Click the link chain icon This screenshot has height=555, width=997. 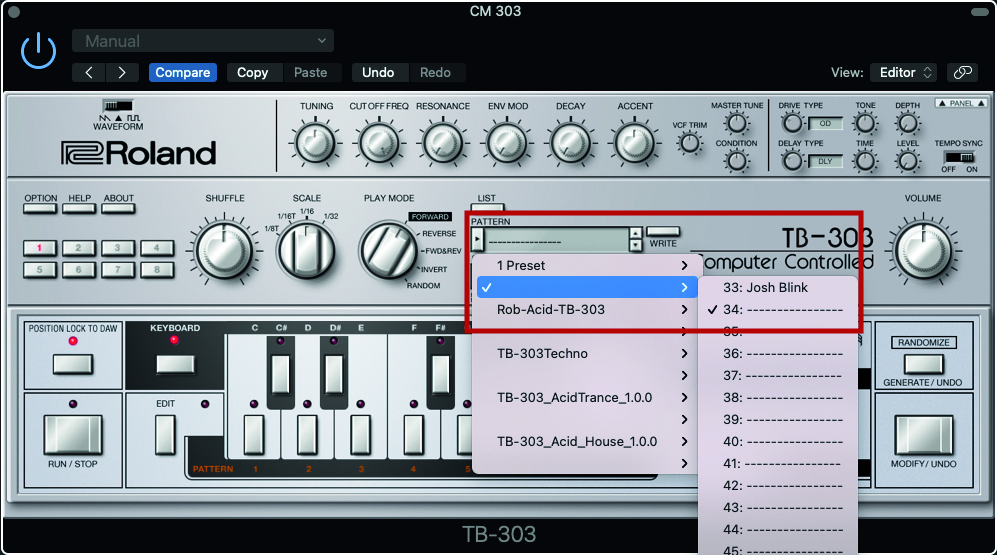pos(963,72)
